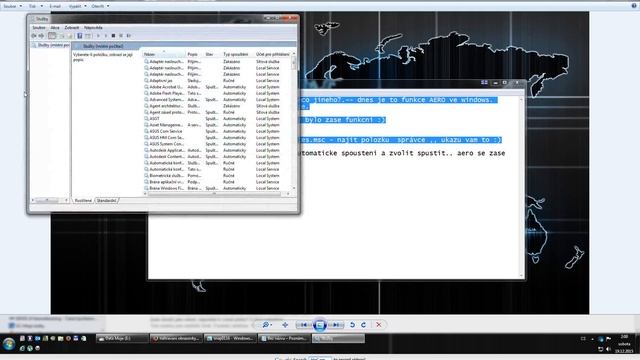This screenshot has width=640, height=360.
Task: Open the zoom magnifier control in Photo Viewer
Action: click(x=266, y=325)
